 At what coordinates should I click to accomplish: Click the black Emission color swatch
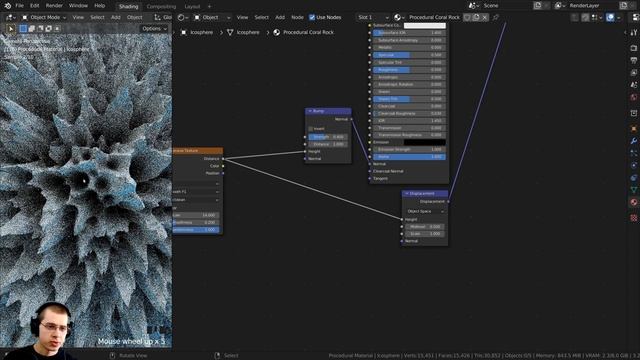coord(424,142)
